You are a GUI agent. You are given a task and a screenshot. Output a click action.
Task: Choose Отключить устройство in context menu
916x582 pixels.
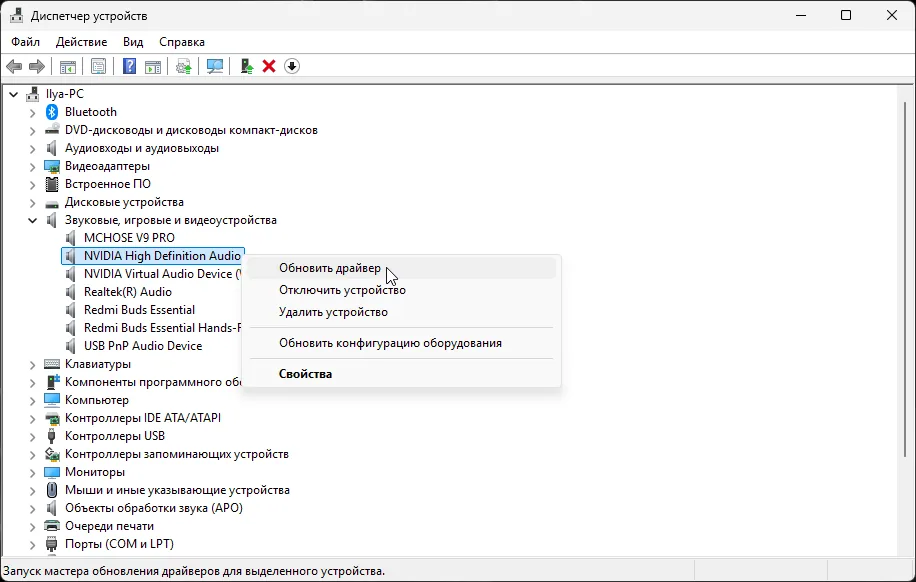coord(401,290)
